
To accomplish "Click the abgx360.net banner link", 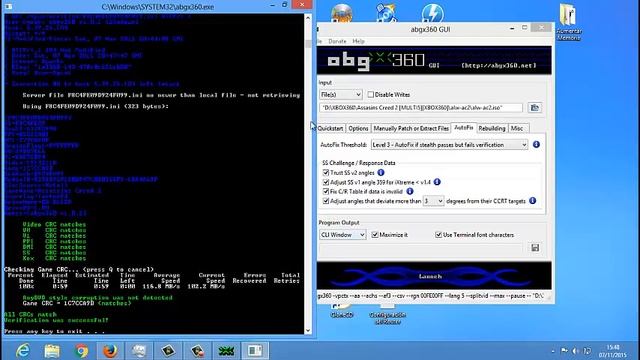I will (x=499, y=65).
